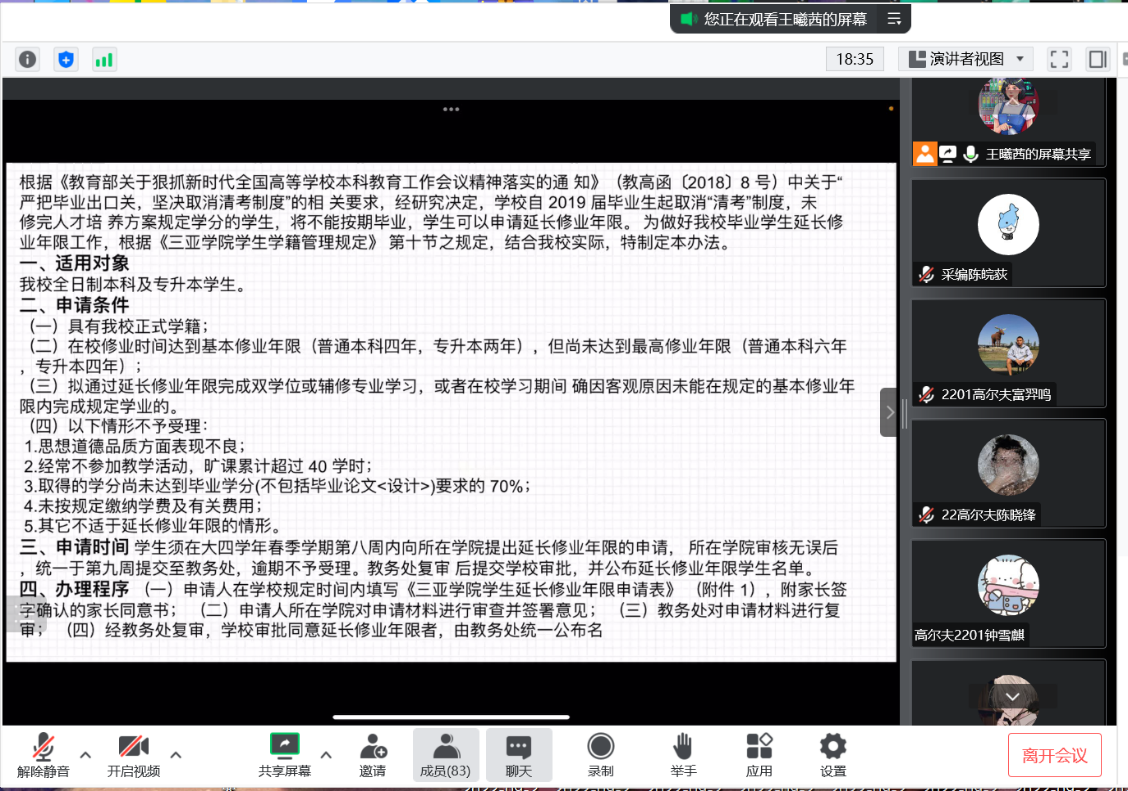Open 设置 settings gear

pos(833,754)
